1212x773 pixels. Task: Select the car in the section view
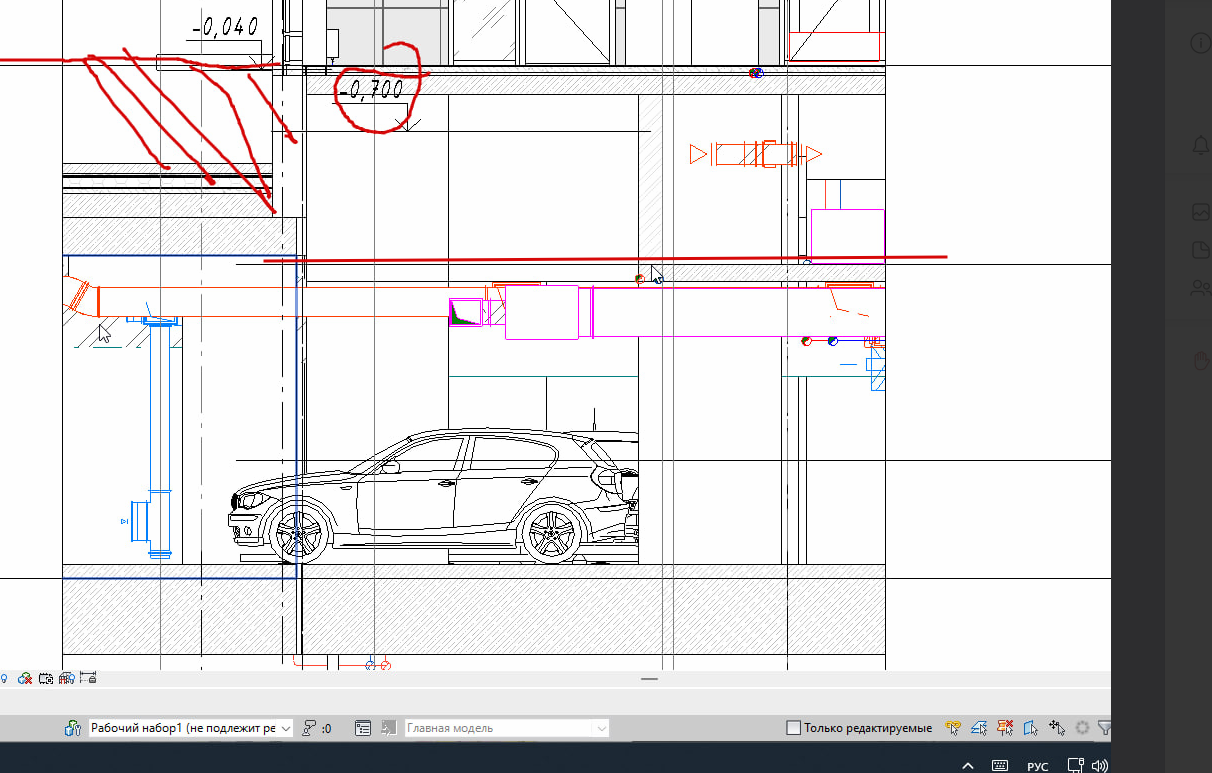(433, 497)
